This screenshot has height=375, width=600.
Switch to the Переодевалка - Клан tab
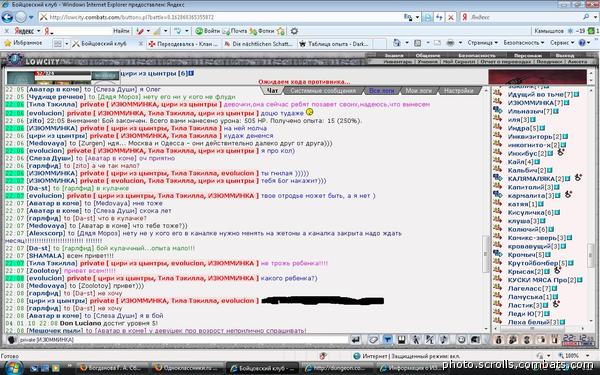click(184, 44)
